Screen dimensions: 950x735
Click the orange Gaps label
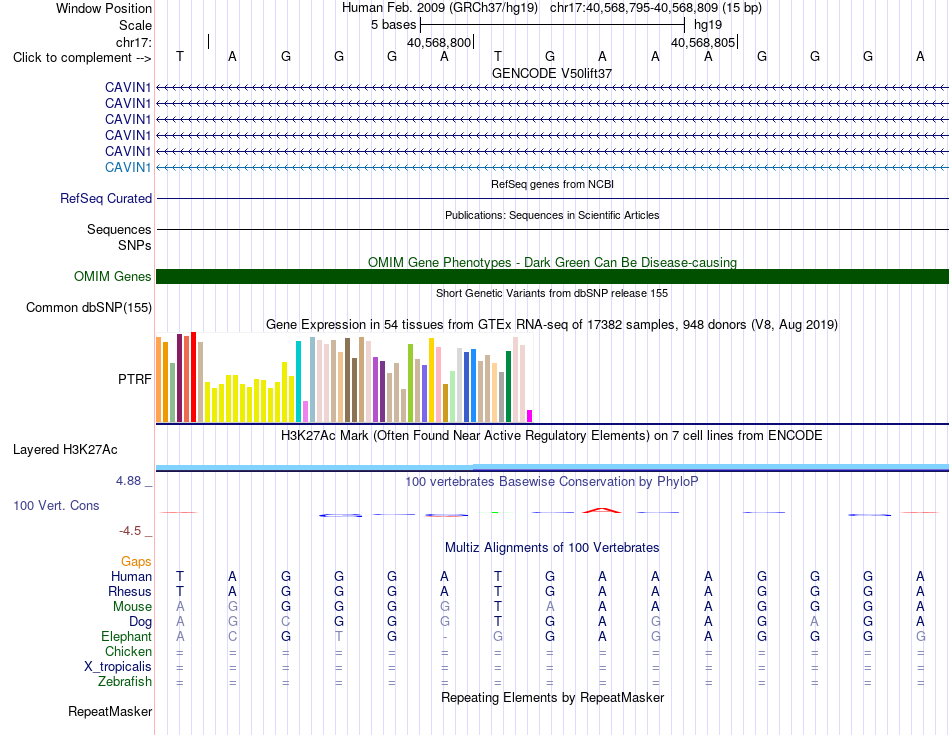click(x=136, y=562)
